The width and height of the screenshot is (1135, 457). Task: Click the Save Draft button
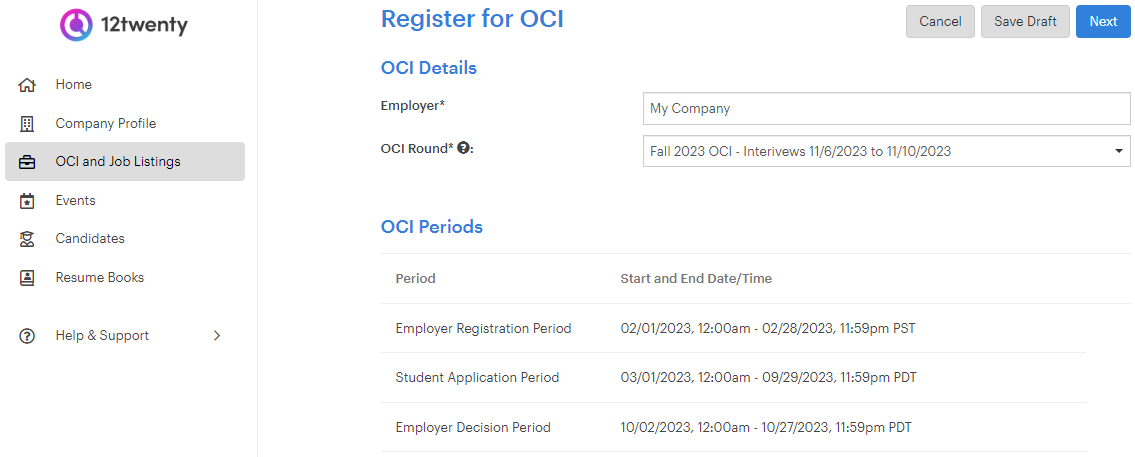click(x=1025, y=22)
